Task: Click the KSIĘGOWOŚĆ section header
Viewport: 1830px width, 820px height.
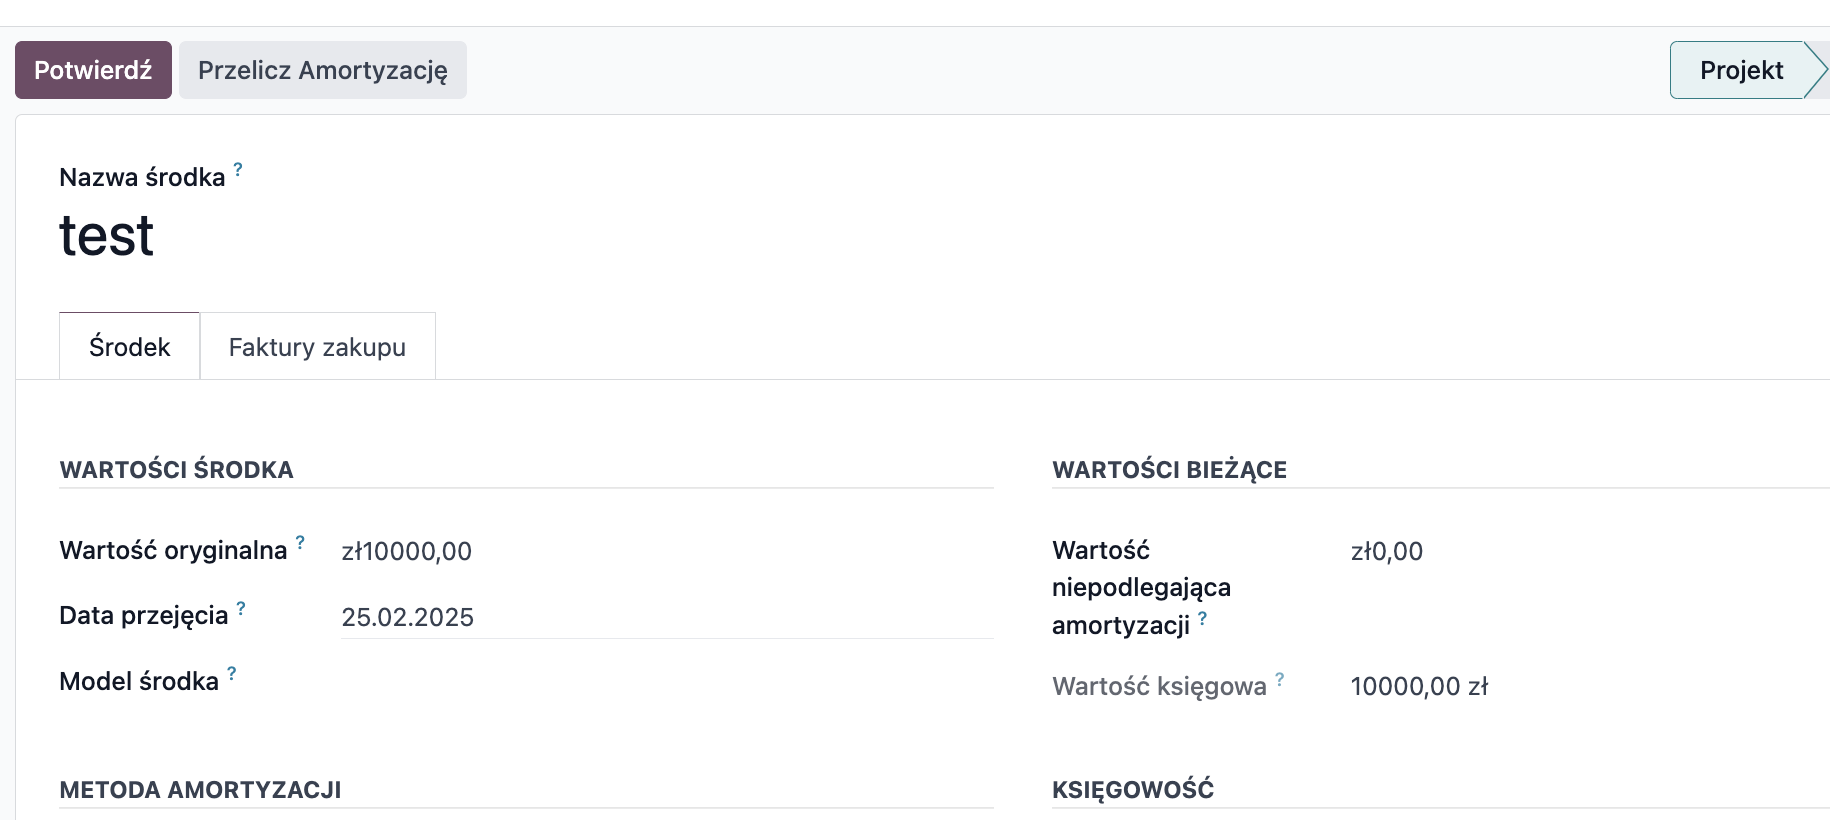Action: tap(1133, 790)
